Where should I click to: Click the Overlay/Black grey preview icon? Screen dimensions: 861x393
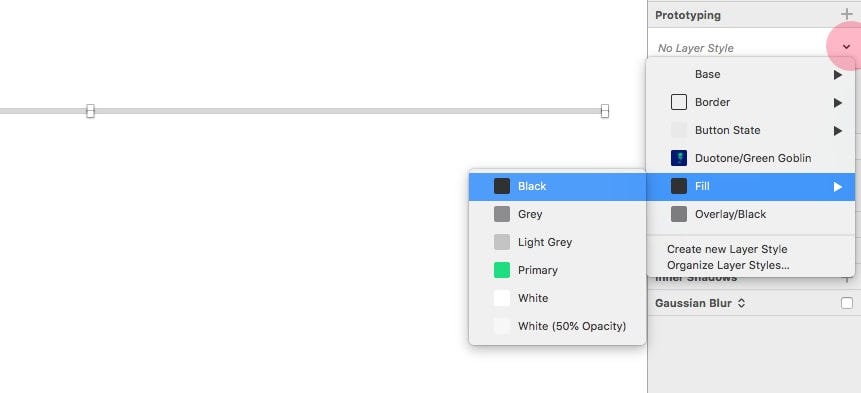tap(679, 214)
